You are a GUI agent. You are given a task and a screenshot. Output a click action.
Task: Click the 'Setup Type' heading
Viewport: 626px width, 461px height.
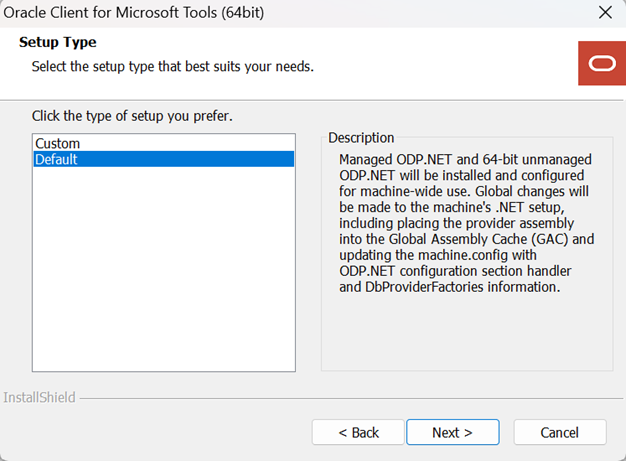tap(58, 42)
